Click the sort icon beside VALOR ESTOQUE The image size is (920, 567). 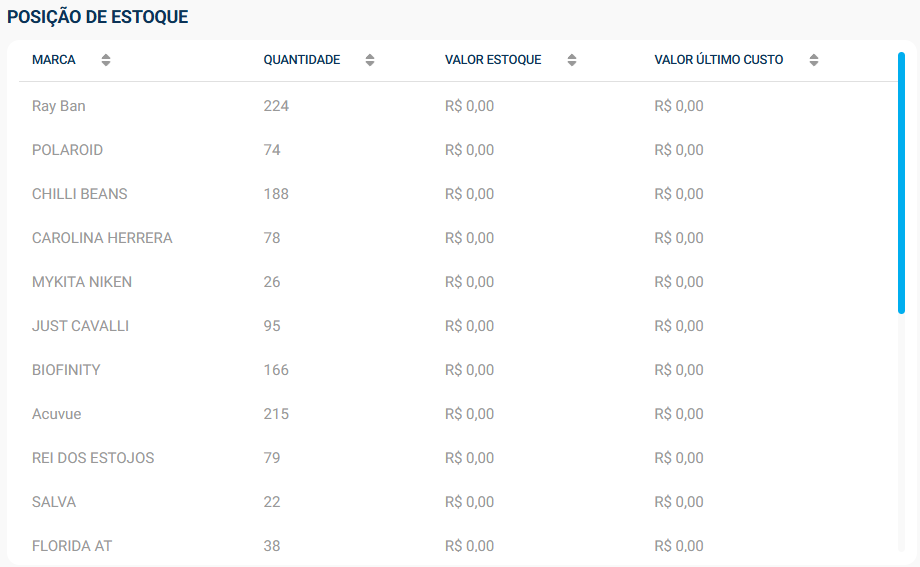(572, 60)
